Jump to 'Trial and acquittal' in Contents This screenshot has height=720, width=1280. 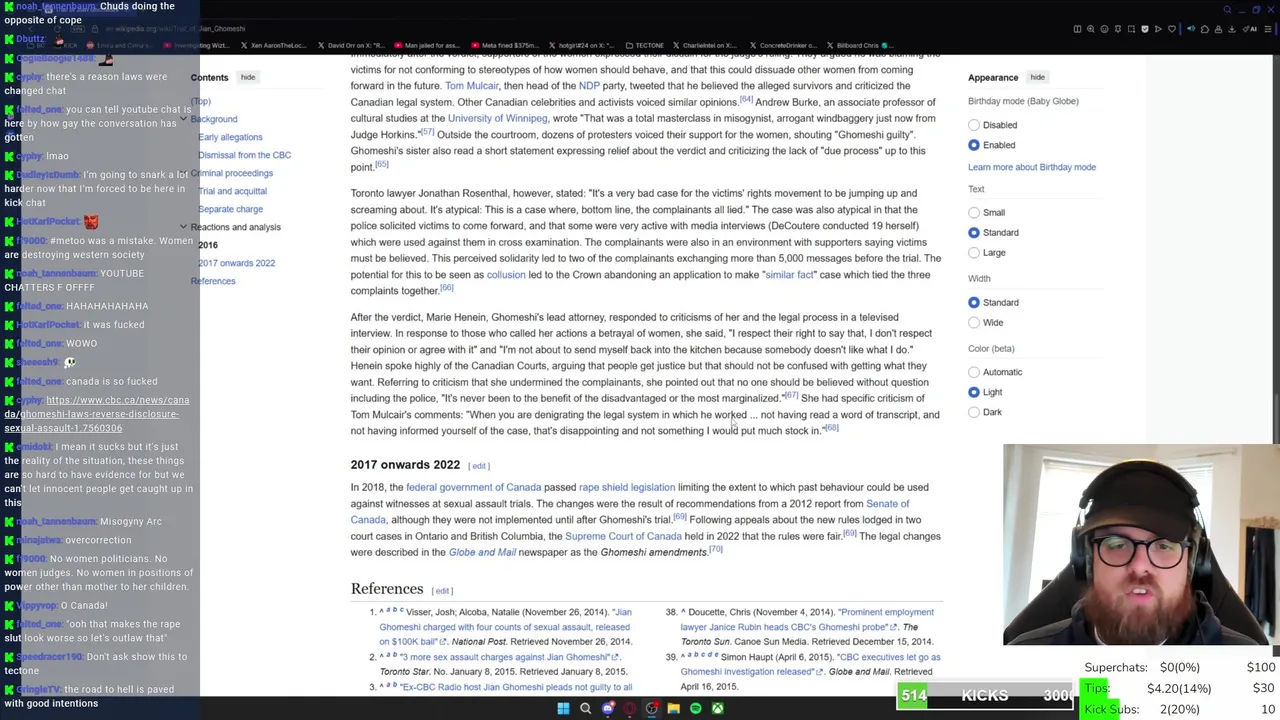pyautogui.click(x=232, y=191)
